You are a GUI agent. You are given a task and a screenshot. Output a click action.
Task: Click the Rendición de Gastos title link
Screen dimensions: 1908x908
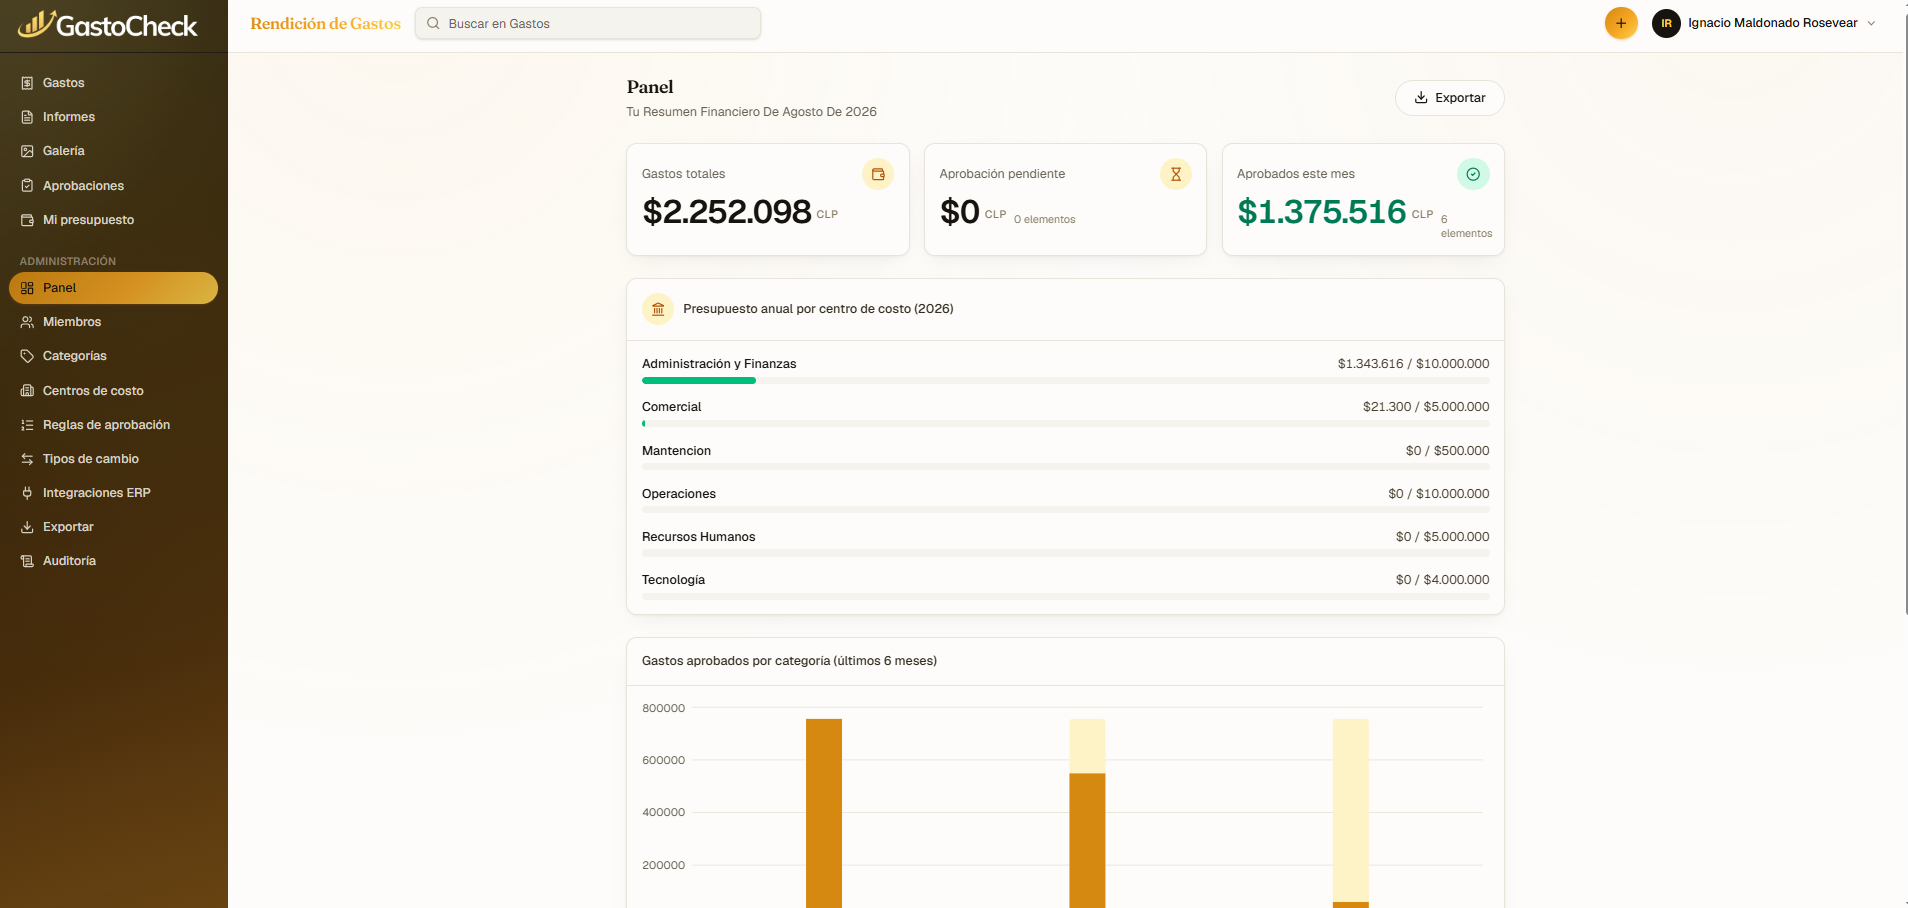pos(325,23)
